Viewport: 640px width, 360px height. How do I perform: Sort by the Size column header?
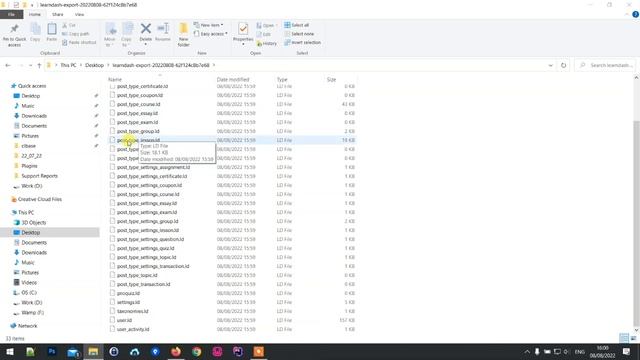[x=331, y=79]
